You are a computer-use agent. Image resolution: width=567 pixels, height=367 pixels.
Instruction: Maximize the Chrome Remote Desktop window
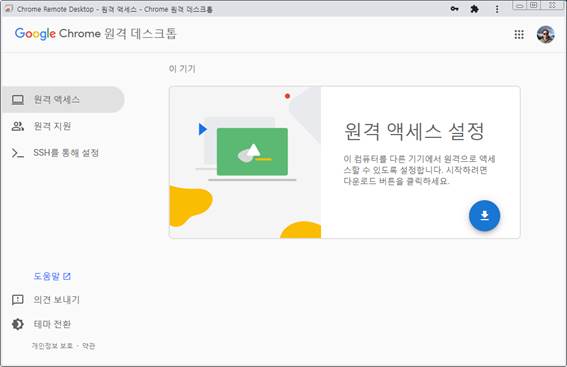coord(533,5)
